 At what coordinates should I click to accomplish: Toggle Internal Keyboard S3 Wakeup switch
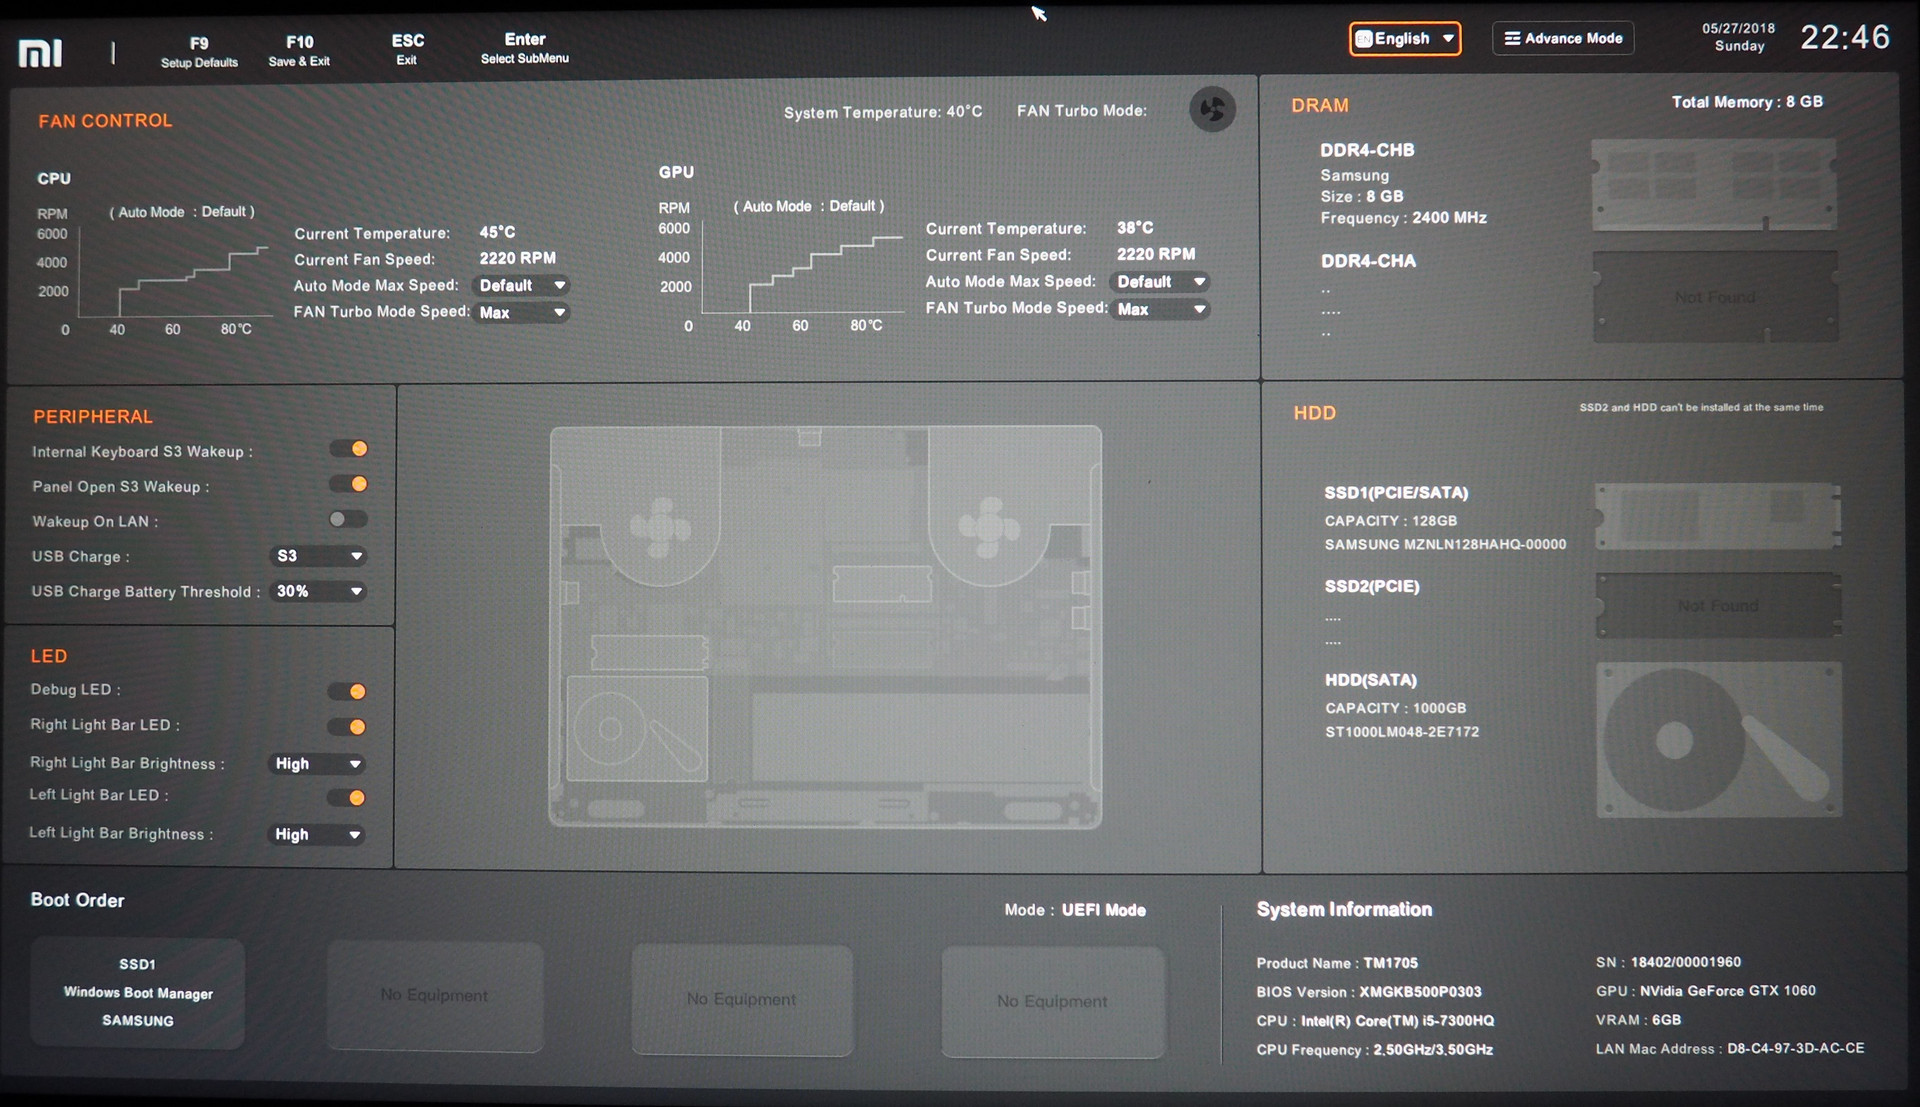pyautogui.click(x=349, y=449)
